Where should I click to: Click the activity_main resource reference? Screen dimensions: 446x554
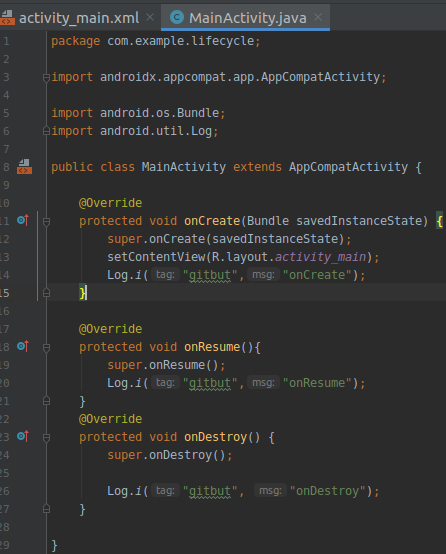[x=320, y=257]
